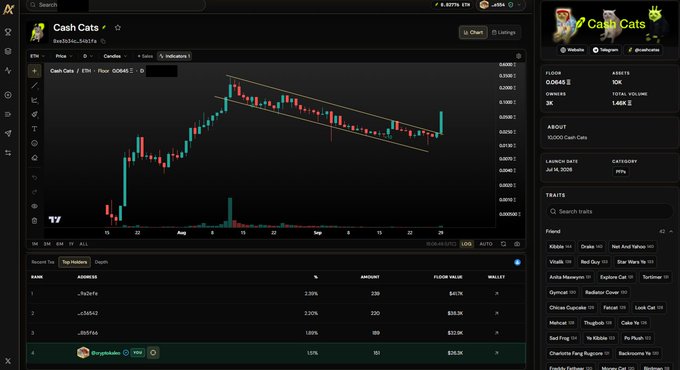Open the stacked collections sidebar icon
Viewport: 680px width, 370px height.
pos(8,51)
